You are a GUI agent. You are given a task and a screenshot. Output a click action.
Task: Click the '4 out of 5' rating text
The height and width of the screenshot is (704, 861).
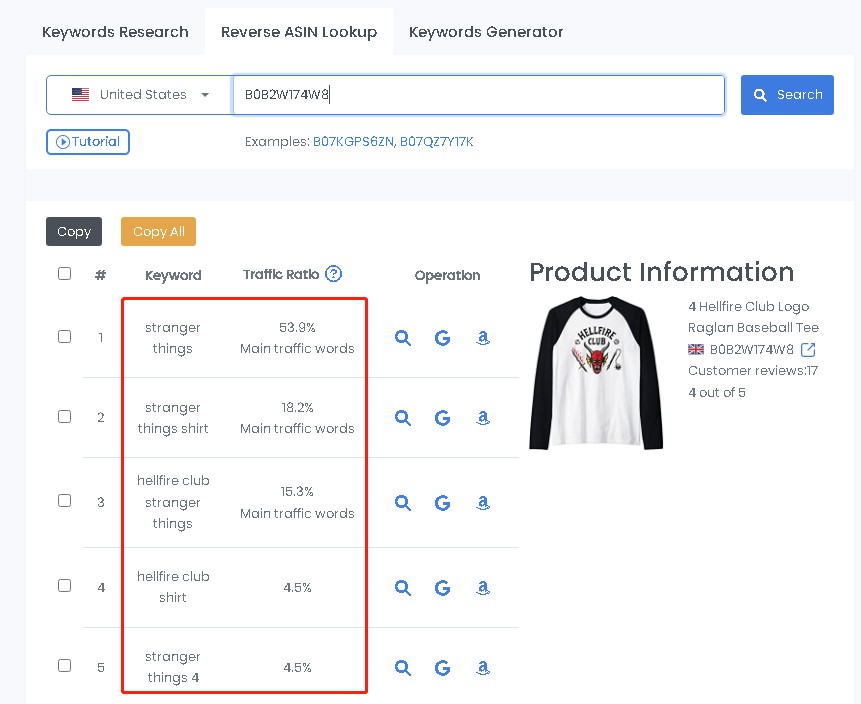coord(717,393)
